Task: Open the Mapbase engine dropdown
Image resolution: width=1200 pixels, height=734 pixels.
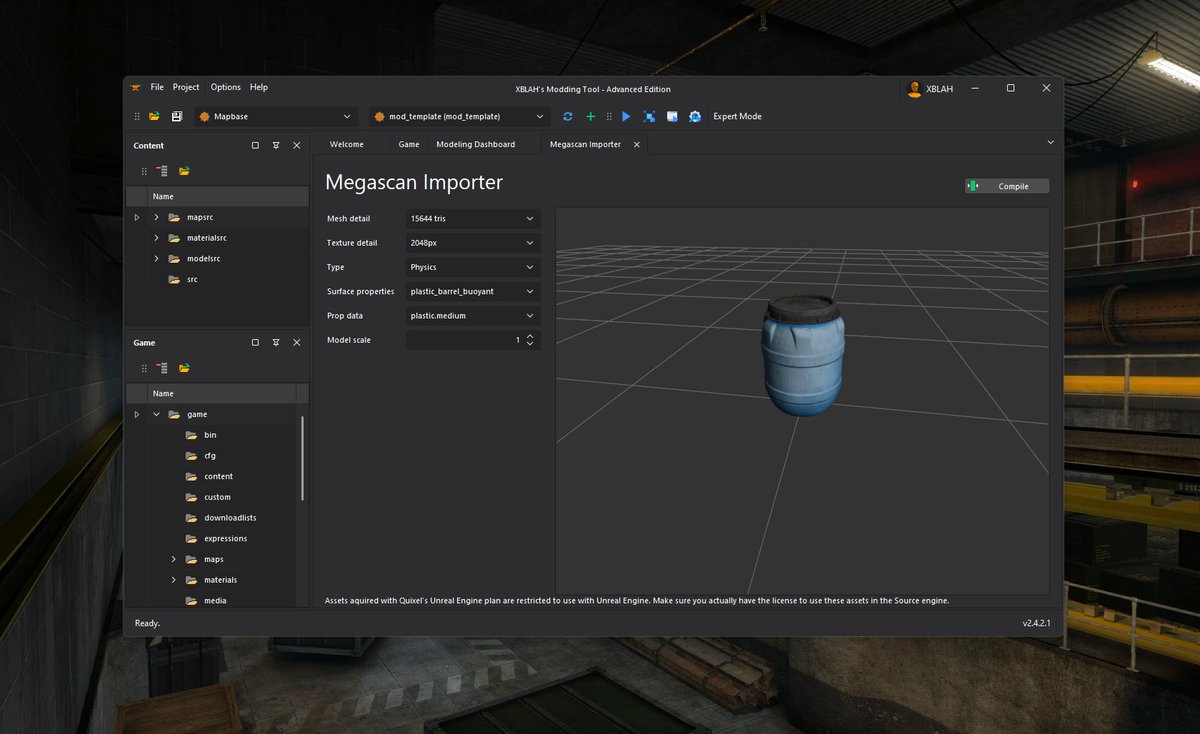Action: (x=275, y=117)
